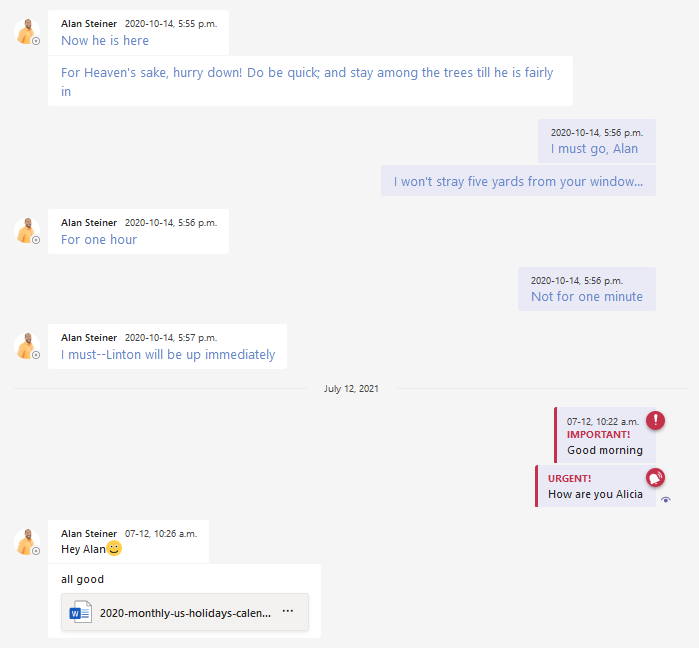The height and width of the screenshot is (648, 699).
Task: Click the July 12, 2021 date divider
Action: pos(351,388)
